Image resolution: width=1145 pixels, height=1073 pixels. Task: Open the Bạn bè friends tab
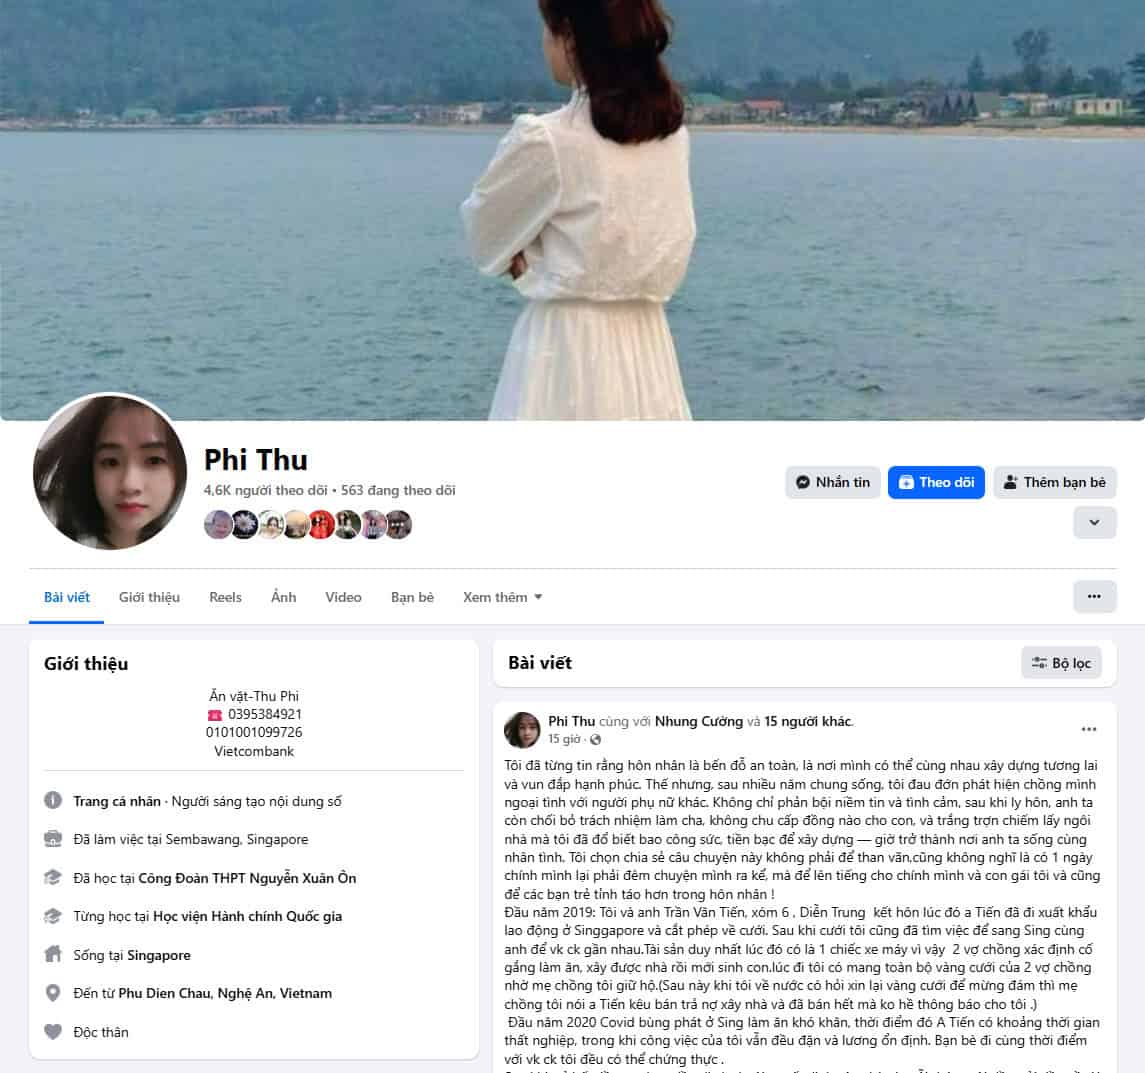(412, 597)
